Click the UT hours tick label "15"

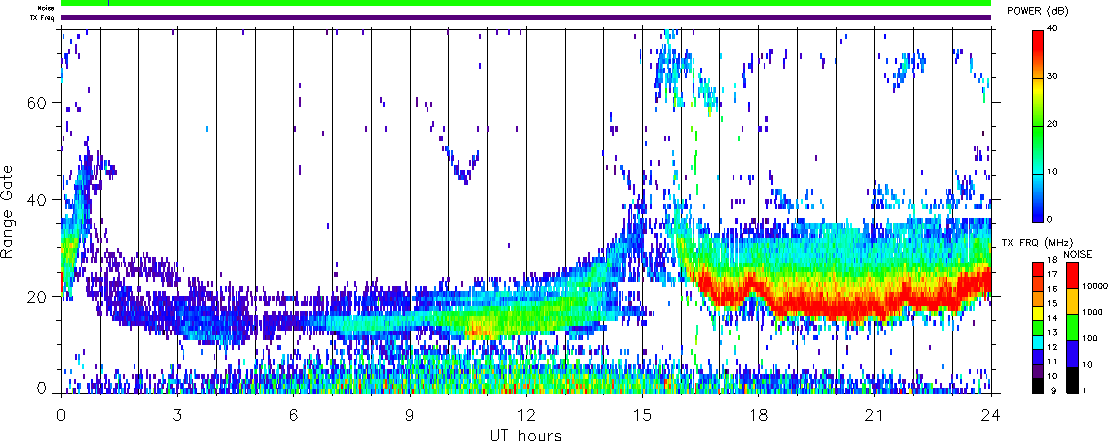[642, 414]
